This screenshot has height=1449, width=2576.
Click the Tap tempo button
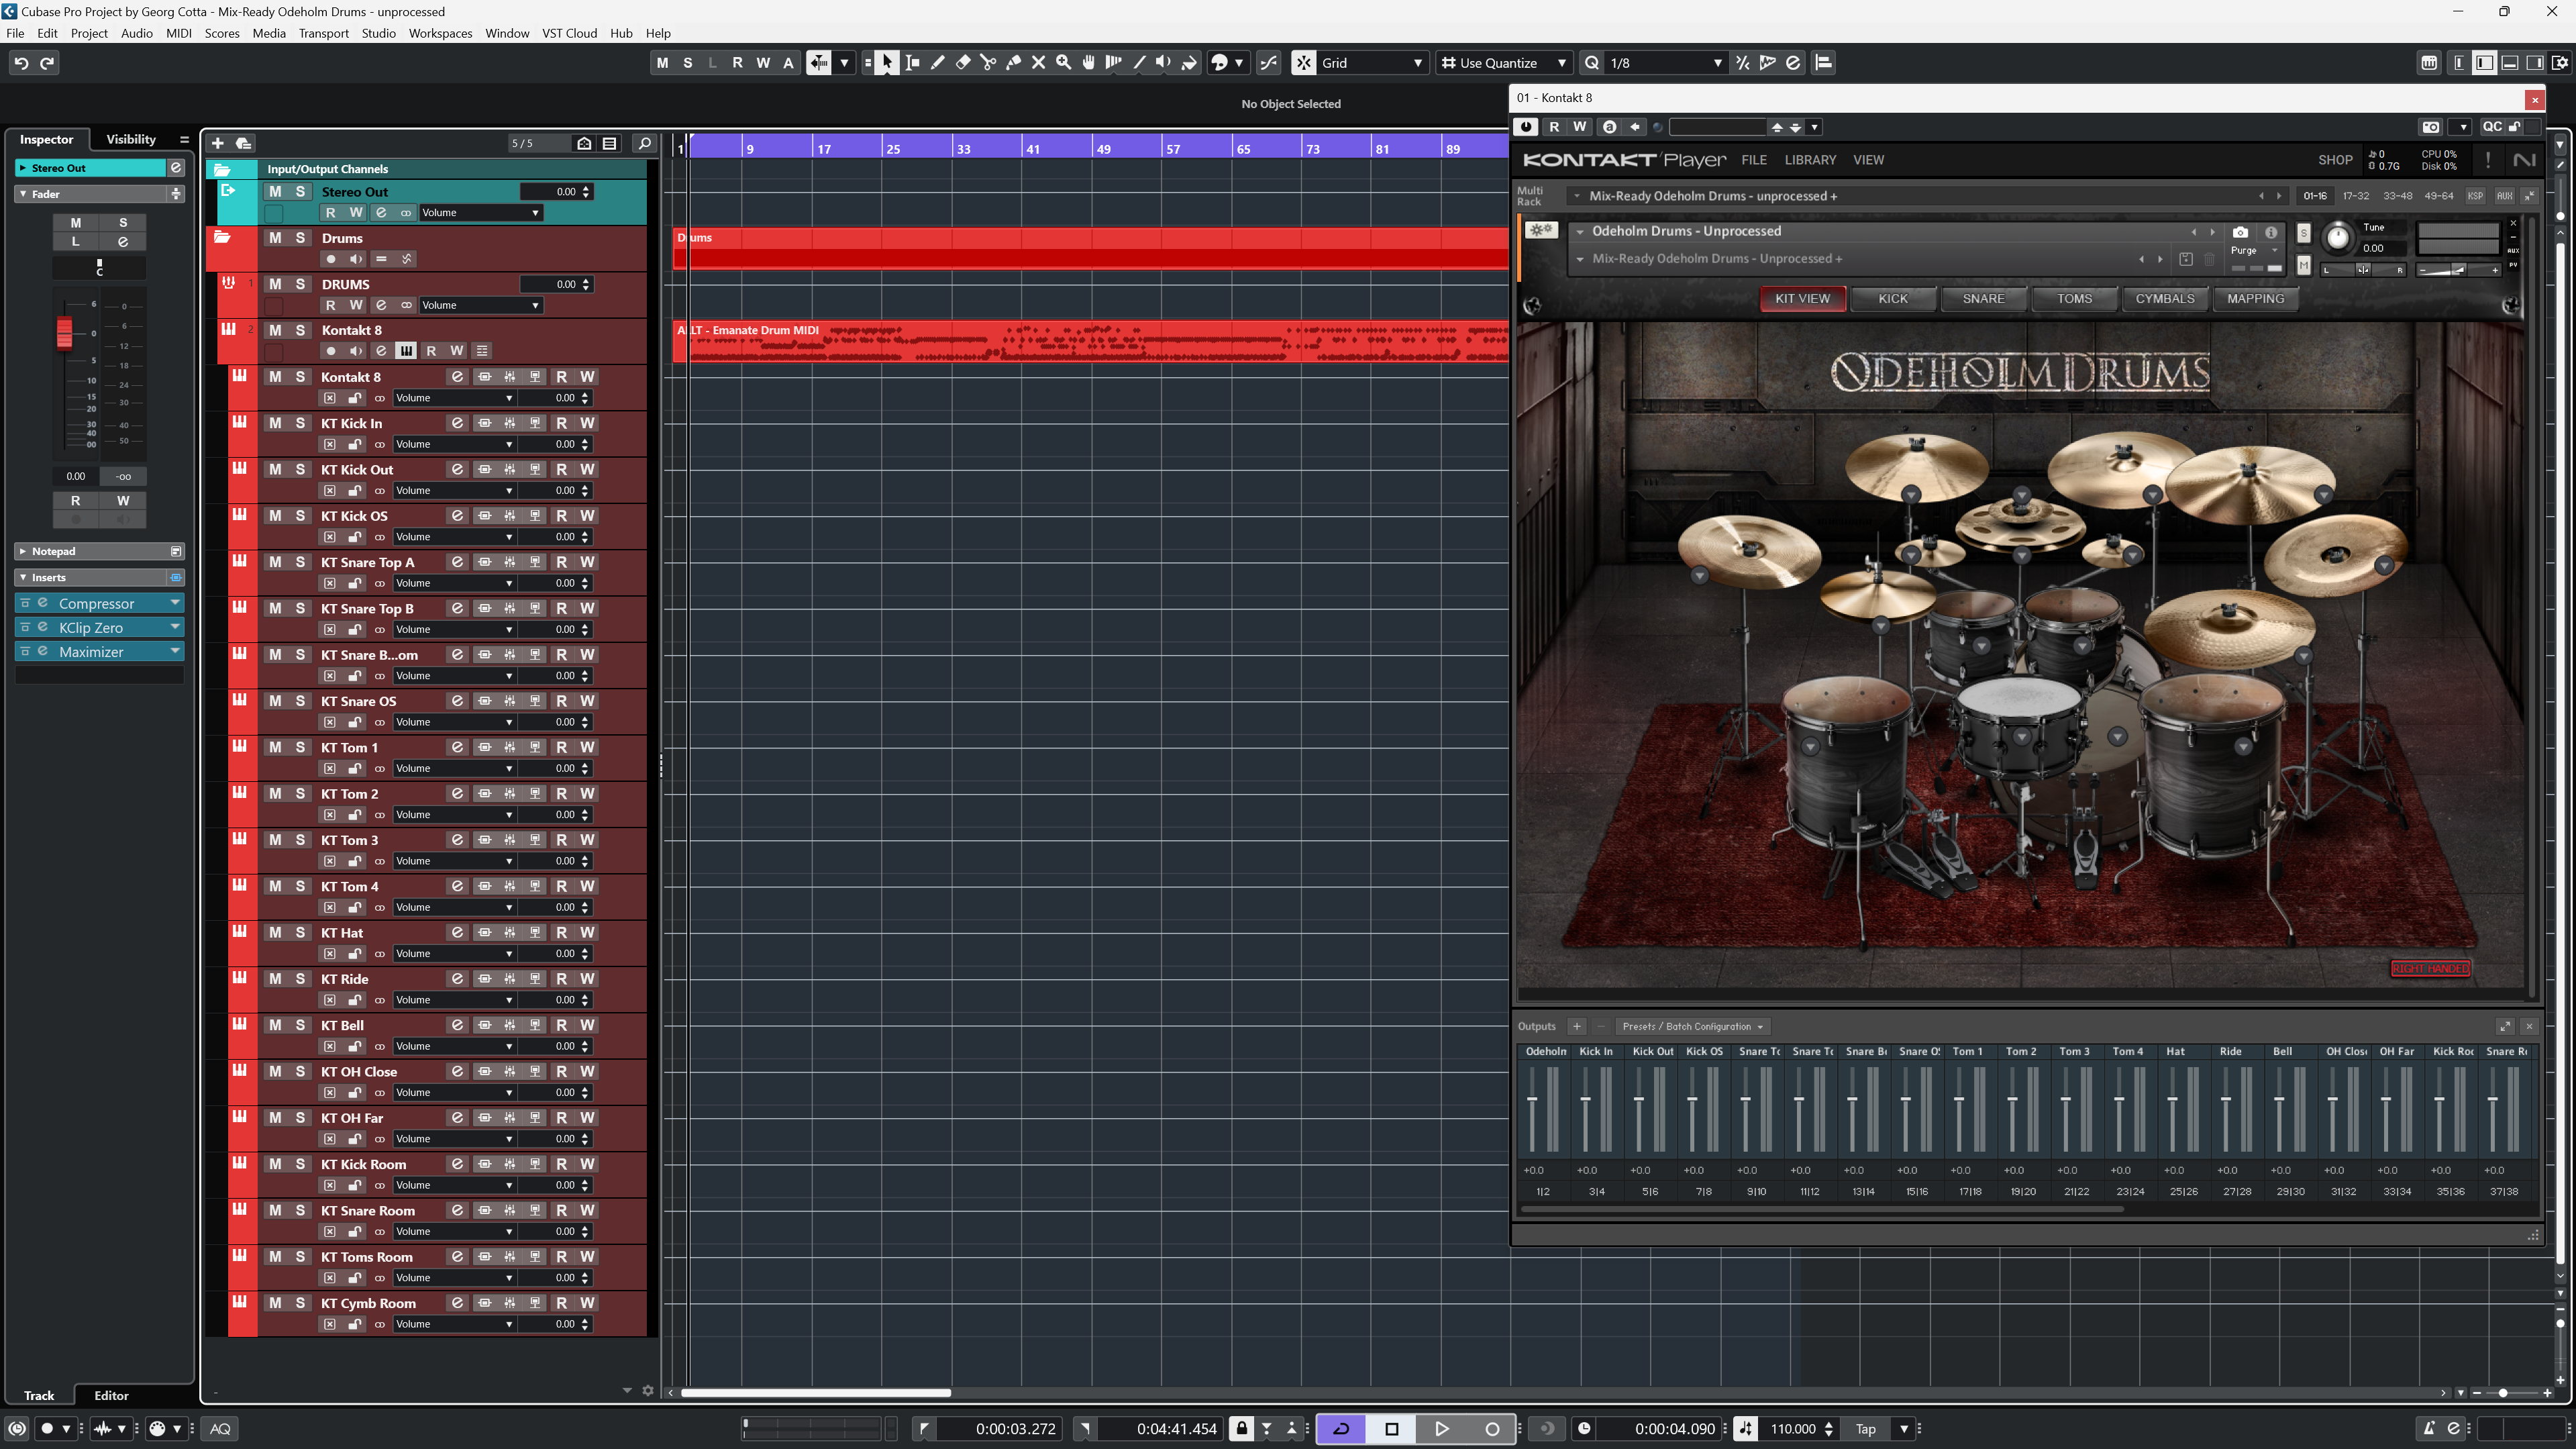[1865, 1428]
